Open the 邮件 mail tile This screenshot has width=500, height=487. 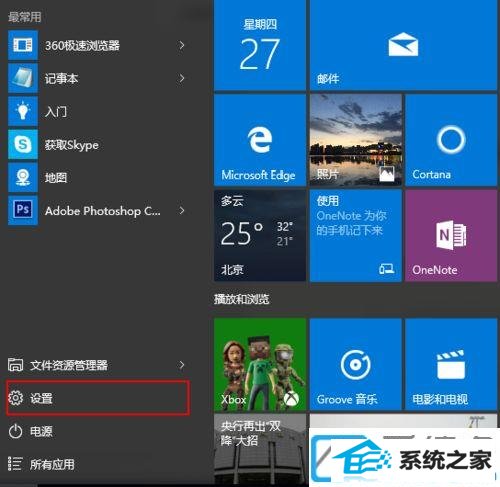point(403,45)
